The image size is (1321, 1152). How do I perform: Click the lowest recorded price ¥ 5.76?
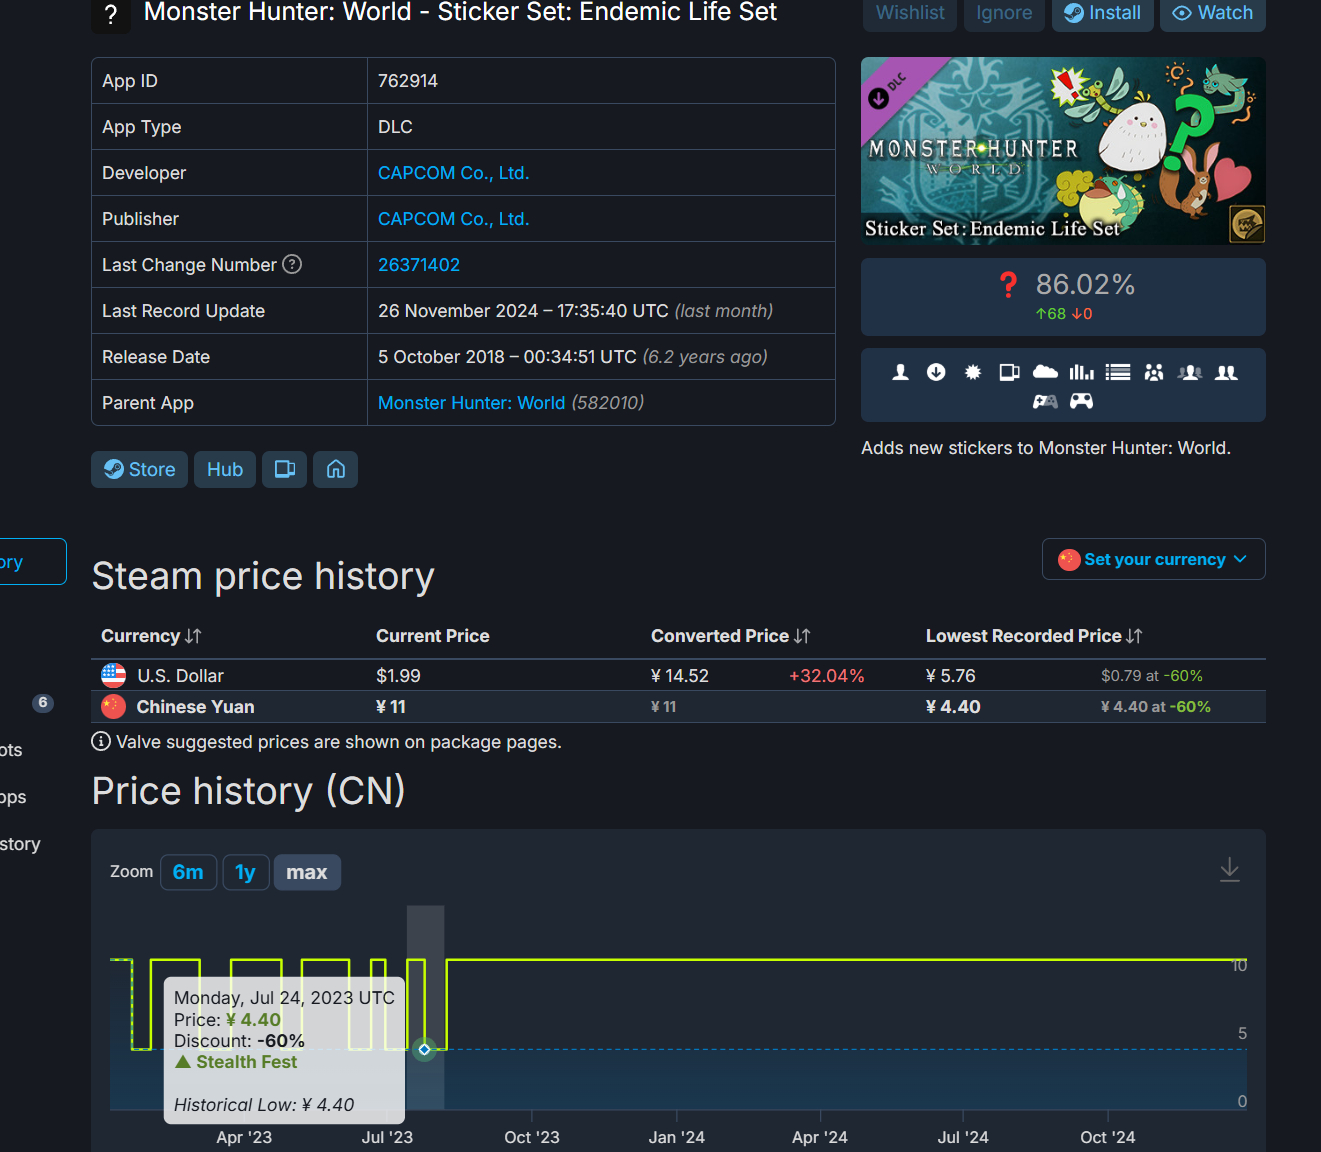(951, 676)
